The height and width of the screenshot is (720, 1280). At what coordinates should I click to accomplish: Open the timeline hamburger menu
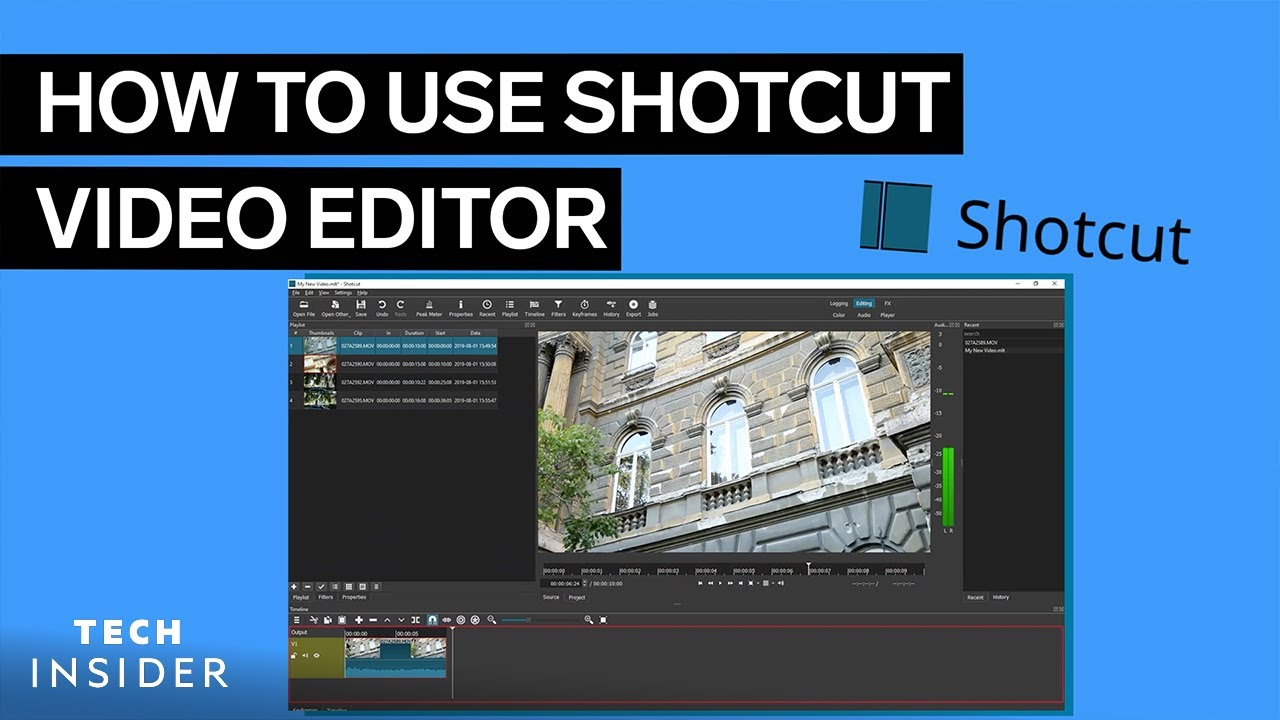click(x=297, y=619)
